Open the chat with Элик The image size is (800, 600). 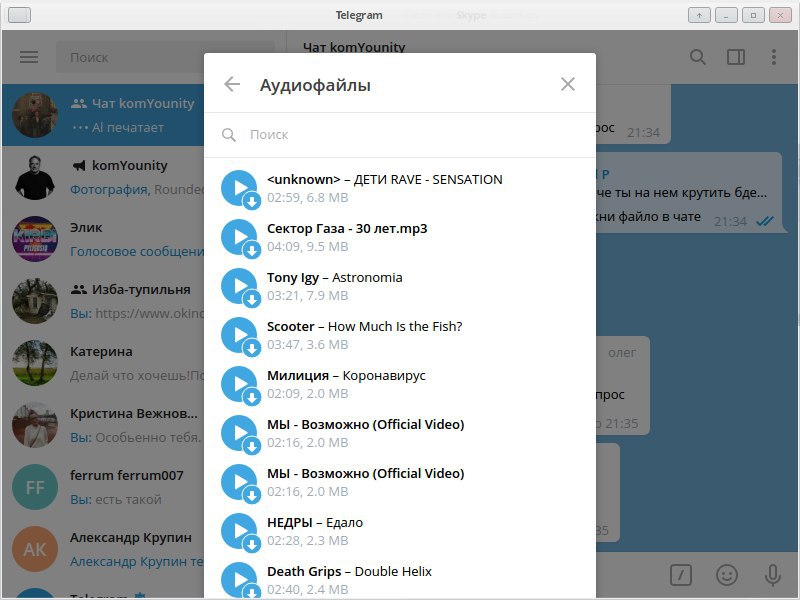[x=103, y=239]
